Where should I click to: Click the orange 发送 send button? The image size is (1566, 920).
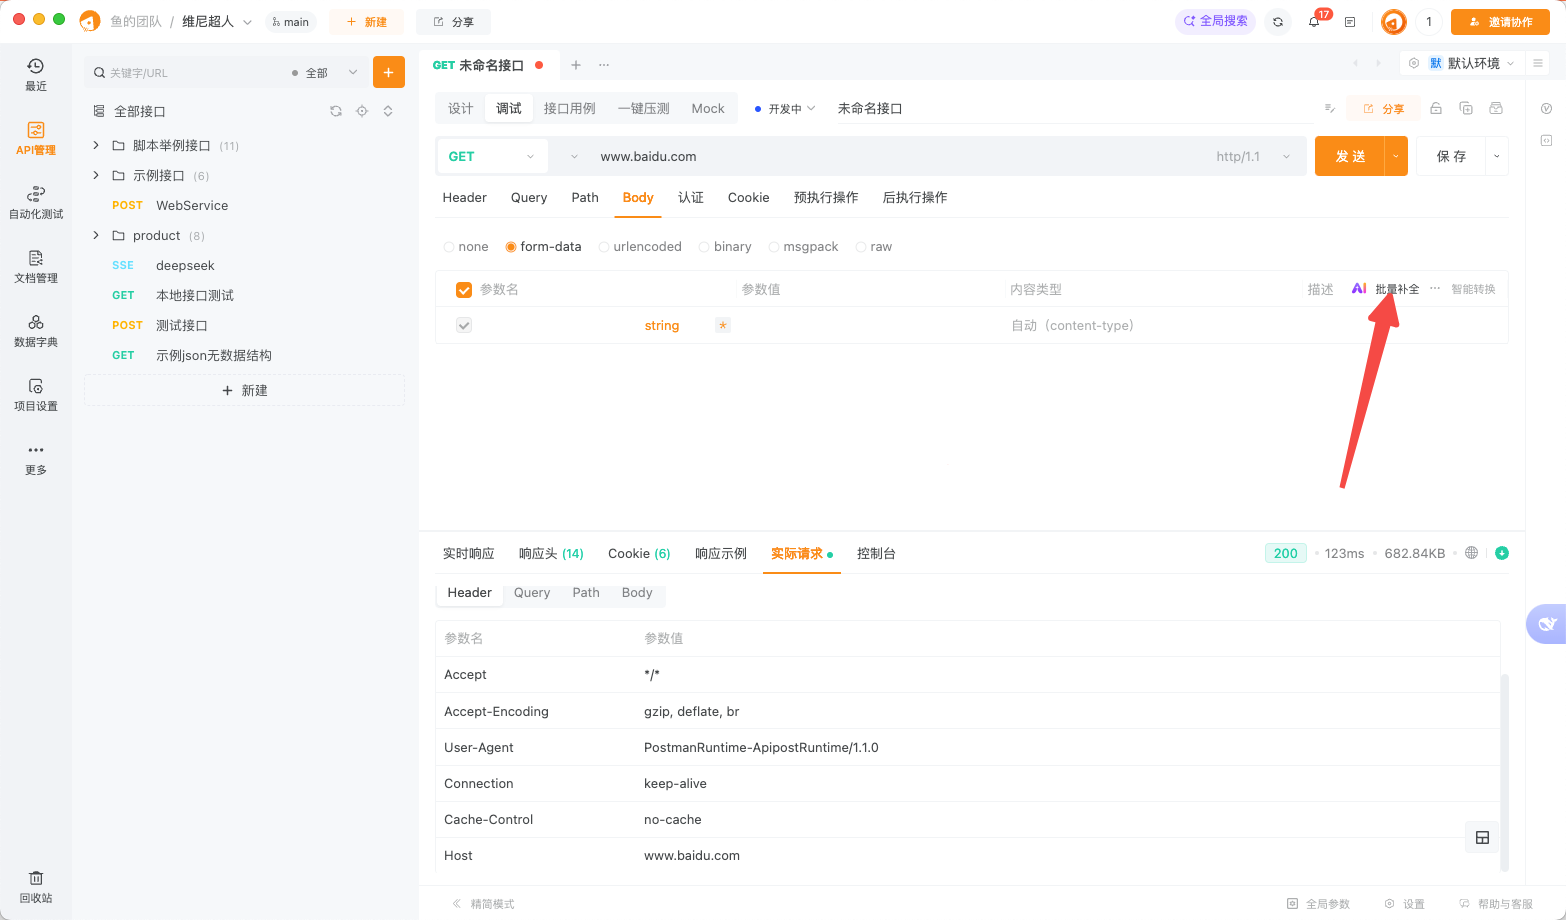coord(1350,156)
